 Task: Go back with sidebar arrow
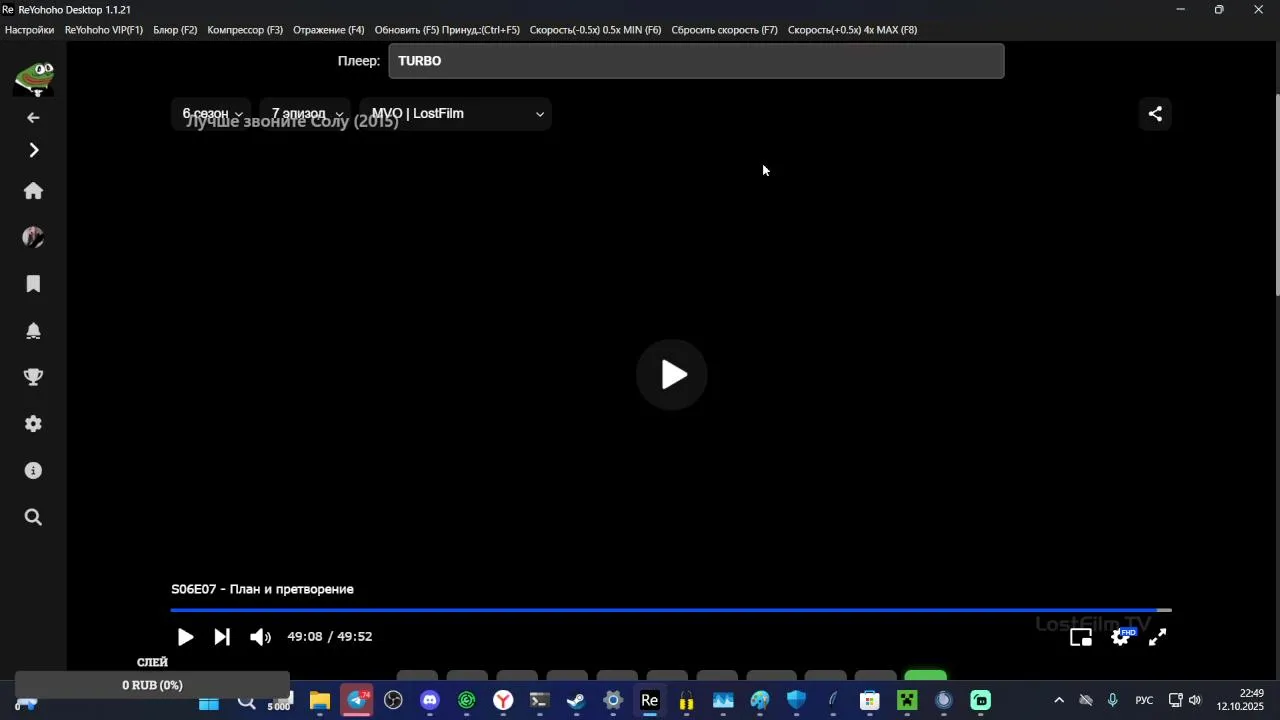coord(33,118)
